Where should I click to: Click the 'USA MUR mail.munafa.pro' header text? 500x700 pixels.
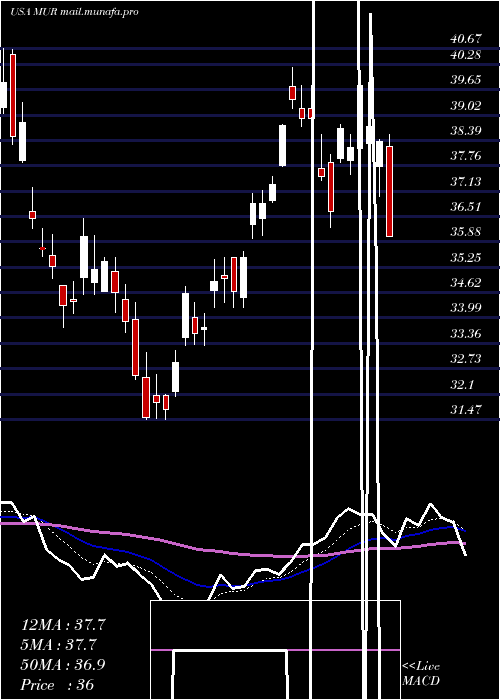(74, 12)
